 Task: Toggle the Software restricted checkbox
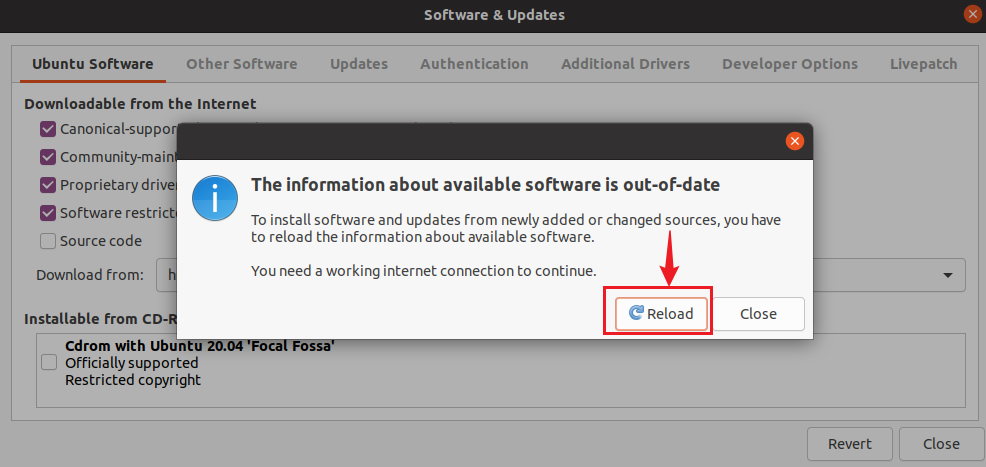point(48,213)
